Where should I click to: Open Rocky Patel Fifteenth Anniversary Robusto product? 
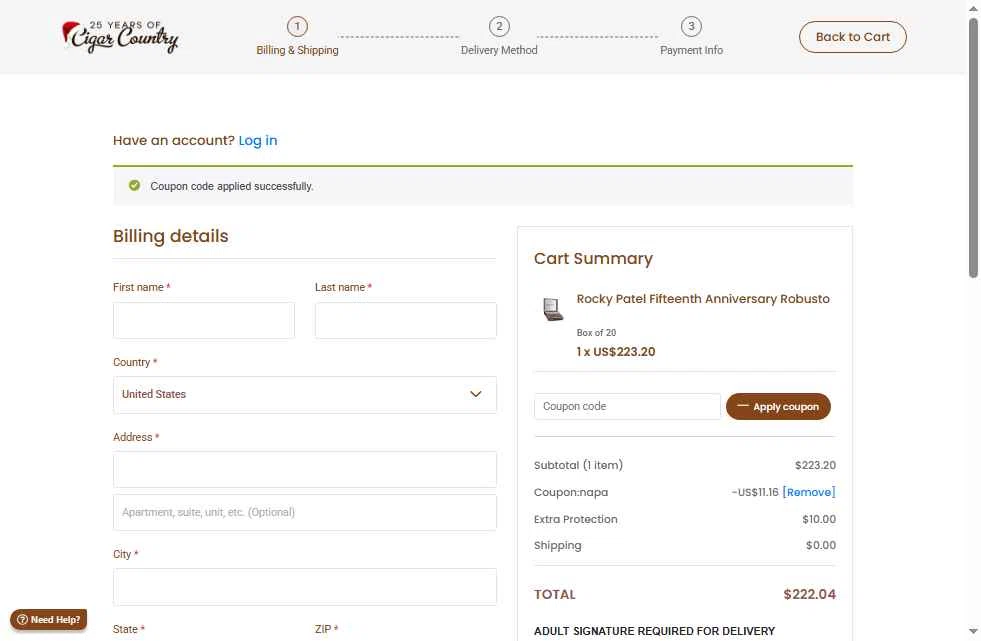click(x=703, y=299)
